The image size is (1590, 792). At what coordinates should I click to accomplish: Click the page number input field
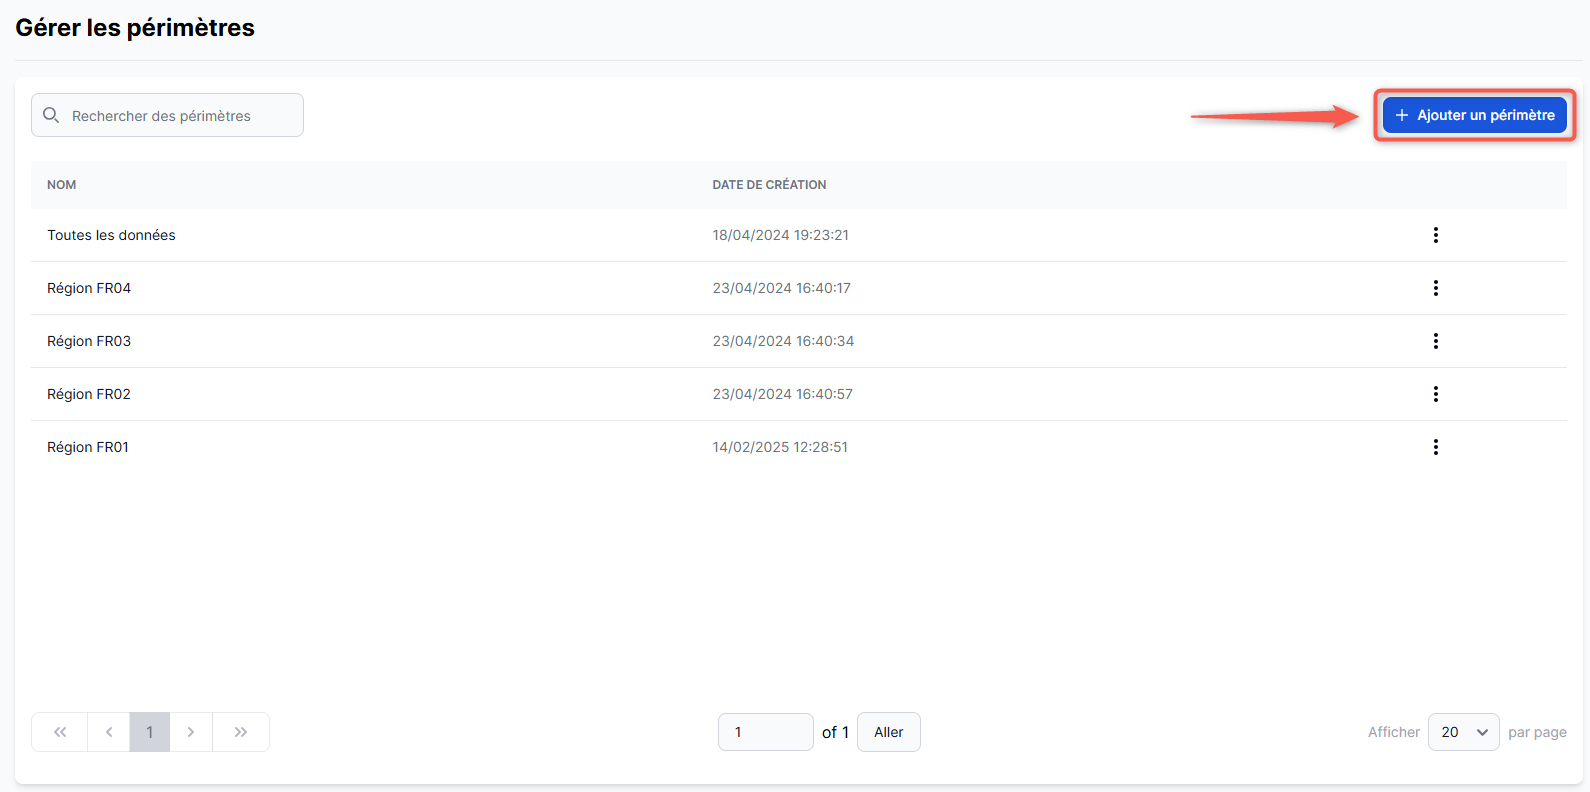pos(765,732)
